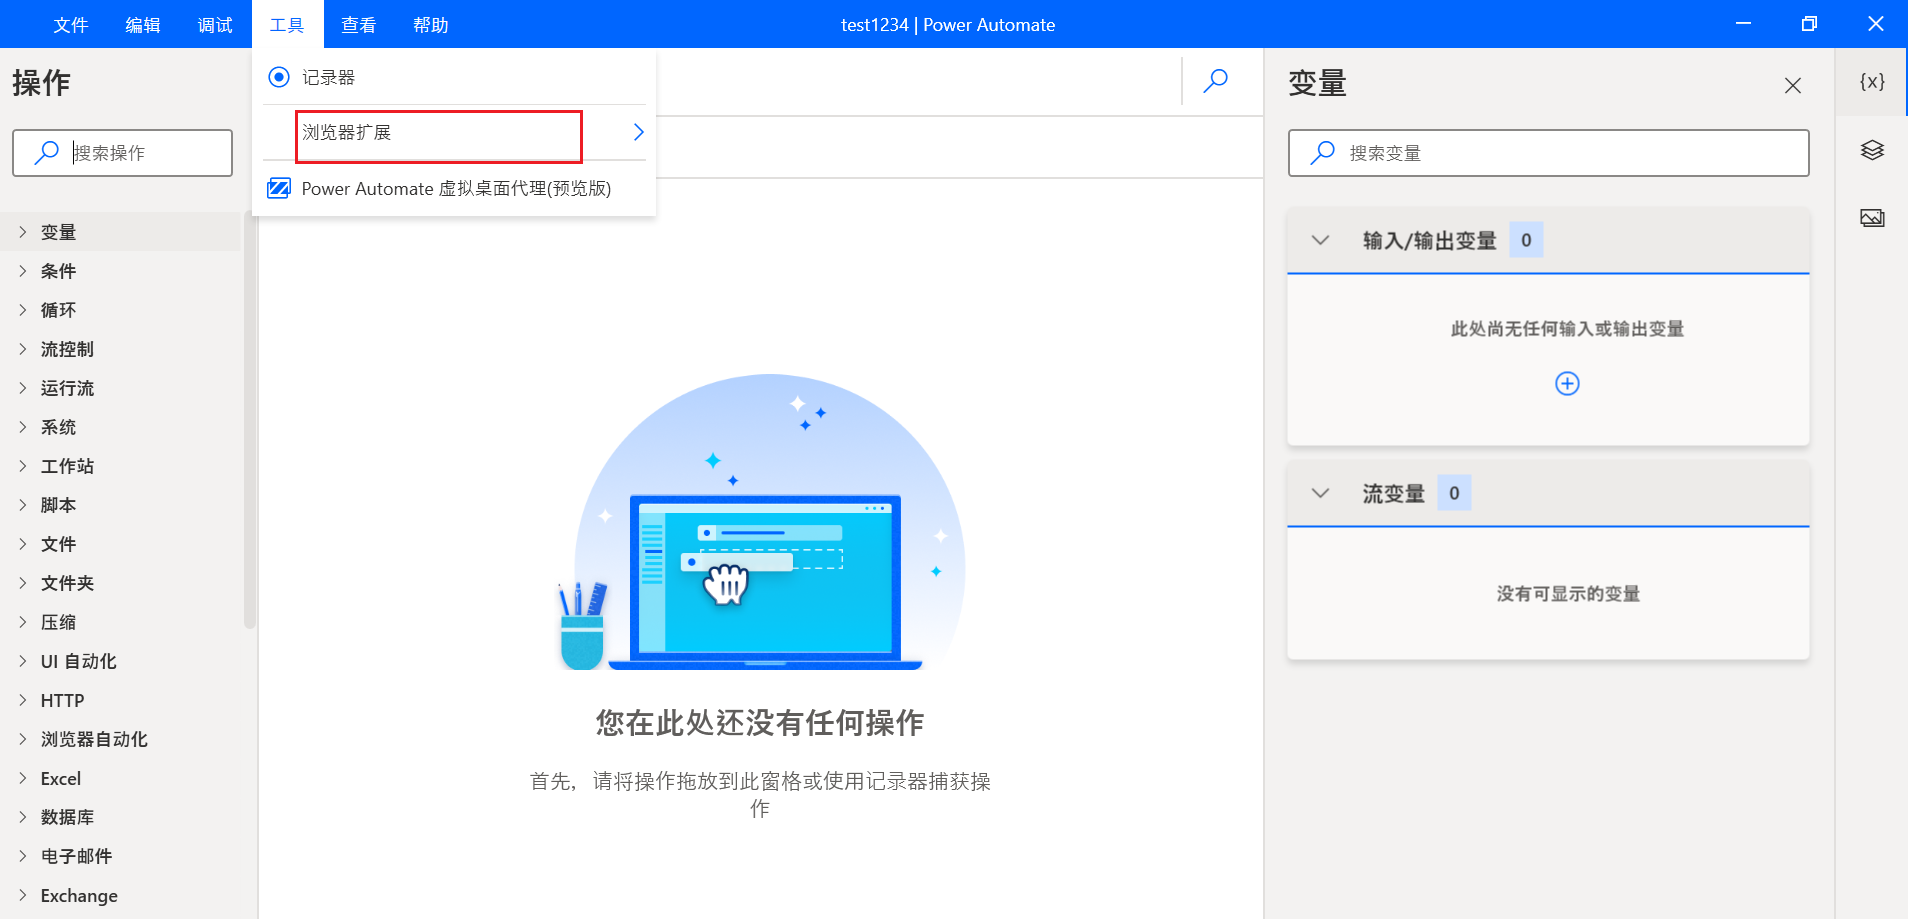Click the flow search magnifier icon
1908x919 pixels.
click(x=1216, y=80)
